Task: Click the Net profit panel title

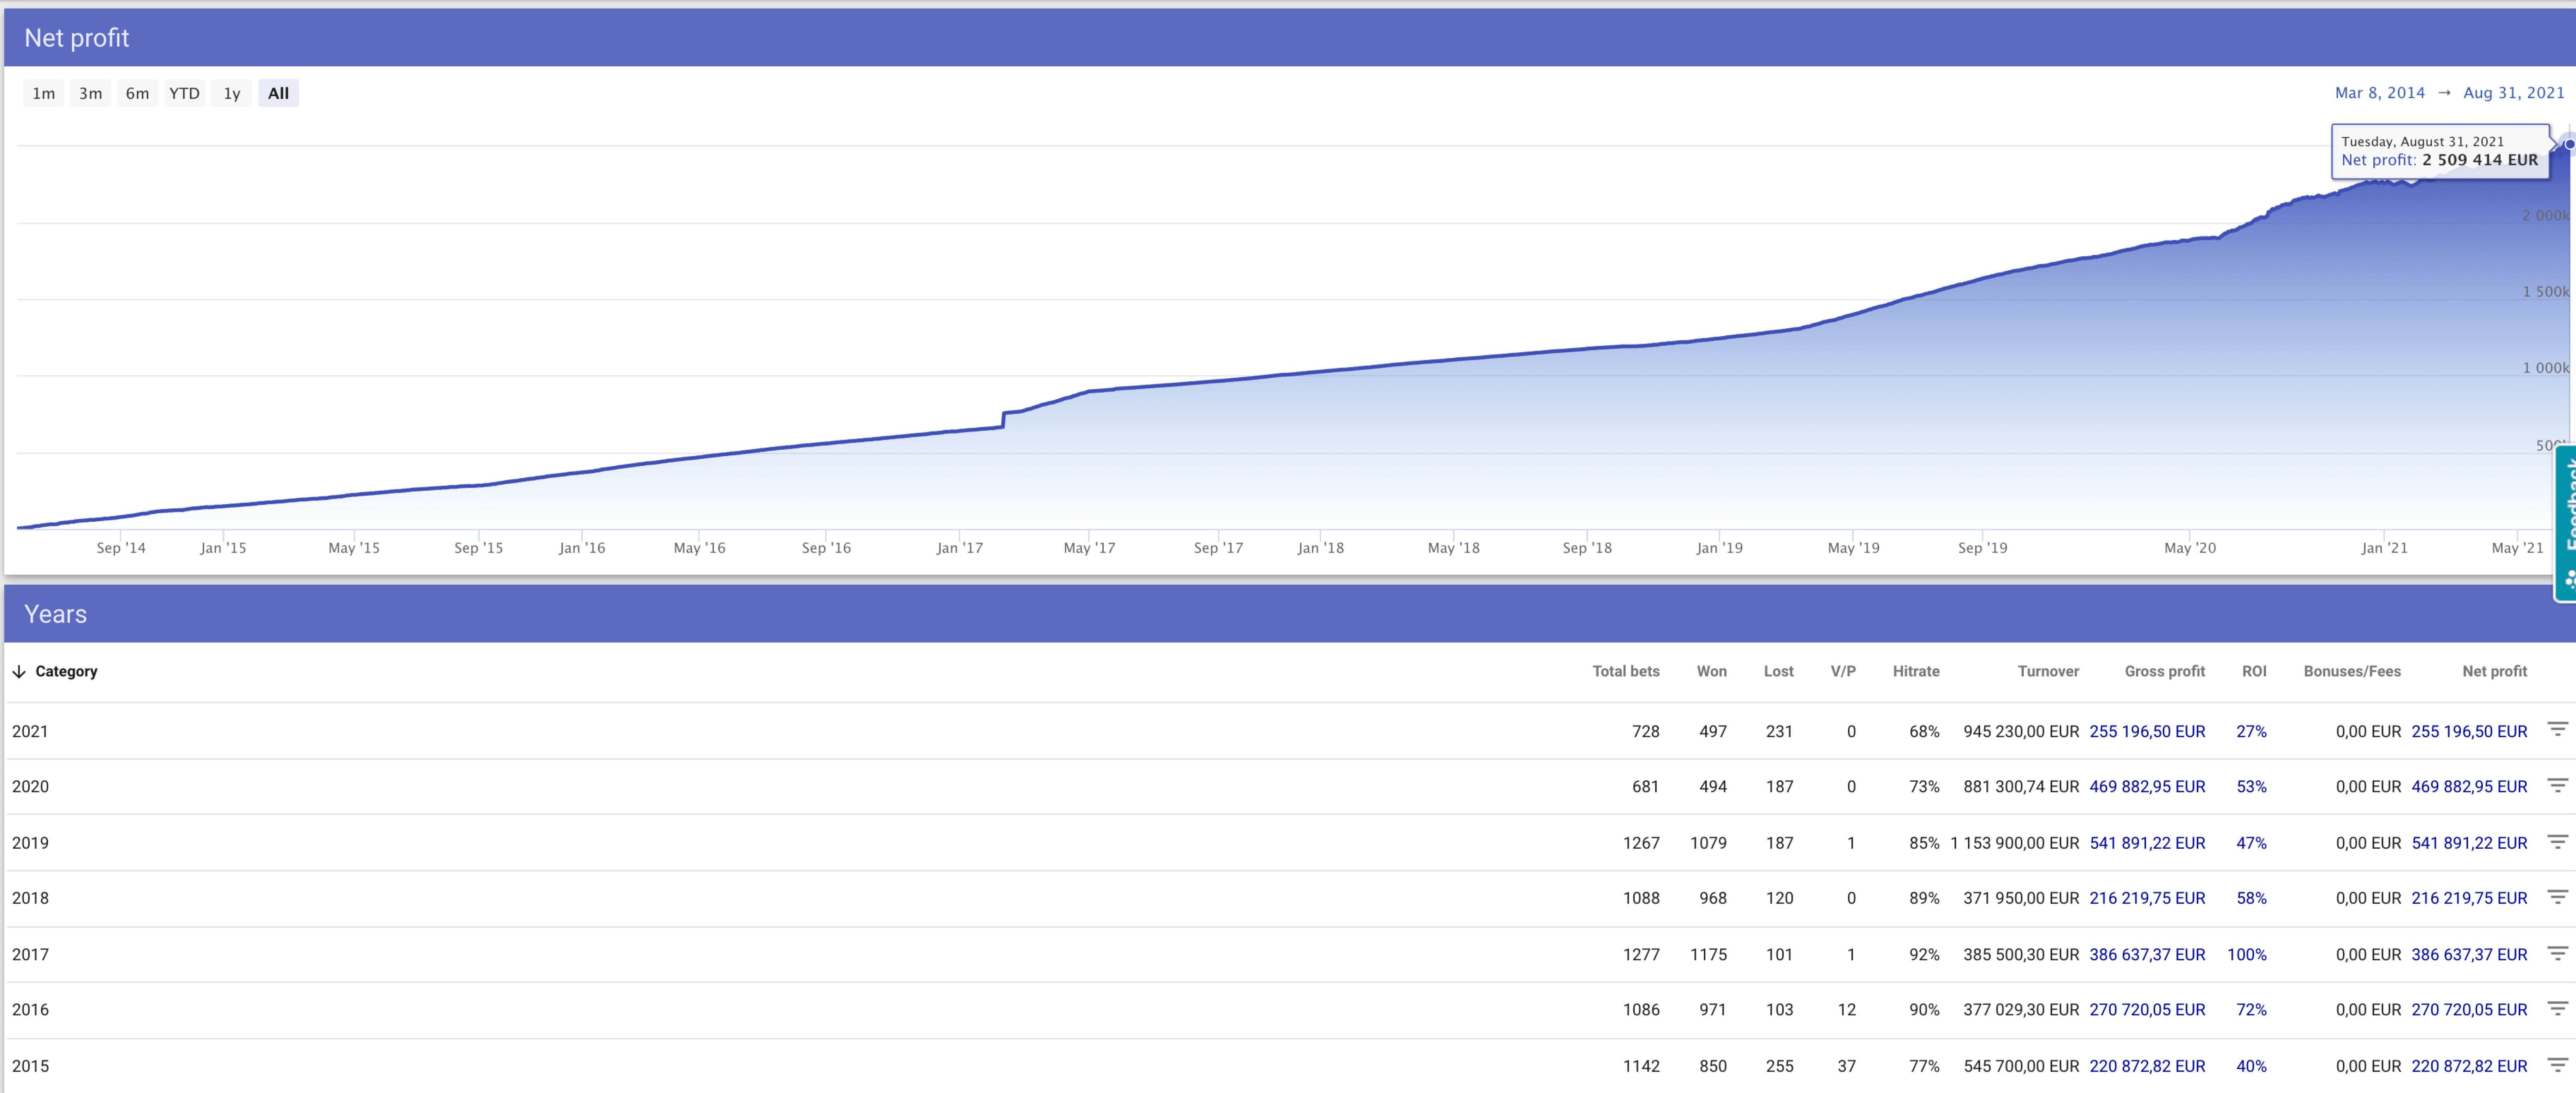Action: (x=77, y=38)
